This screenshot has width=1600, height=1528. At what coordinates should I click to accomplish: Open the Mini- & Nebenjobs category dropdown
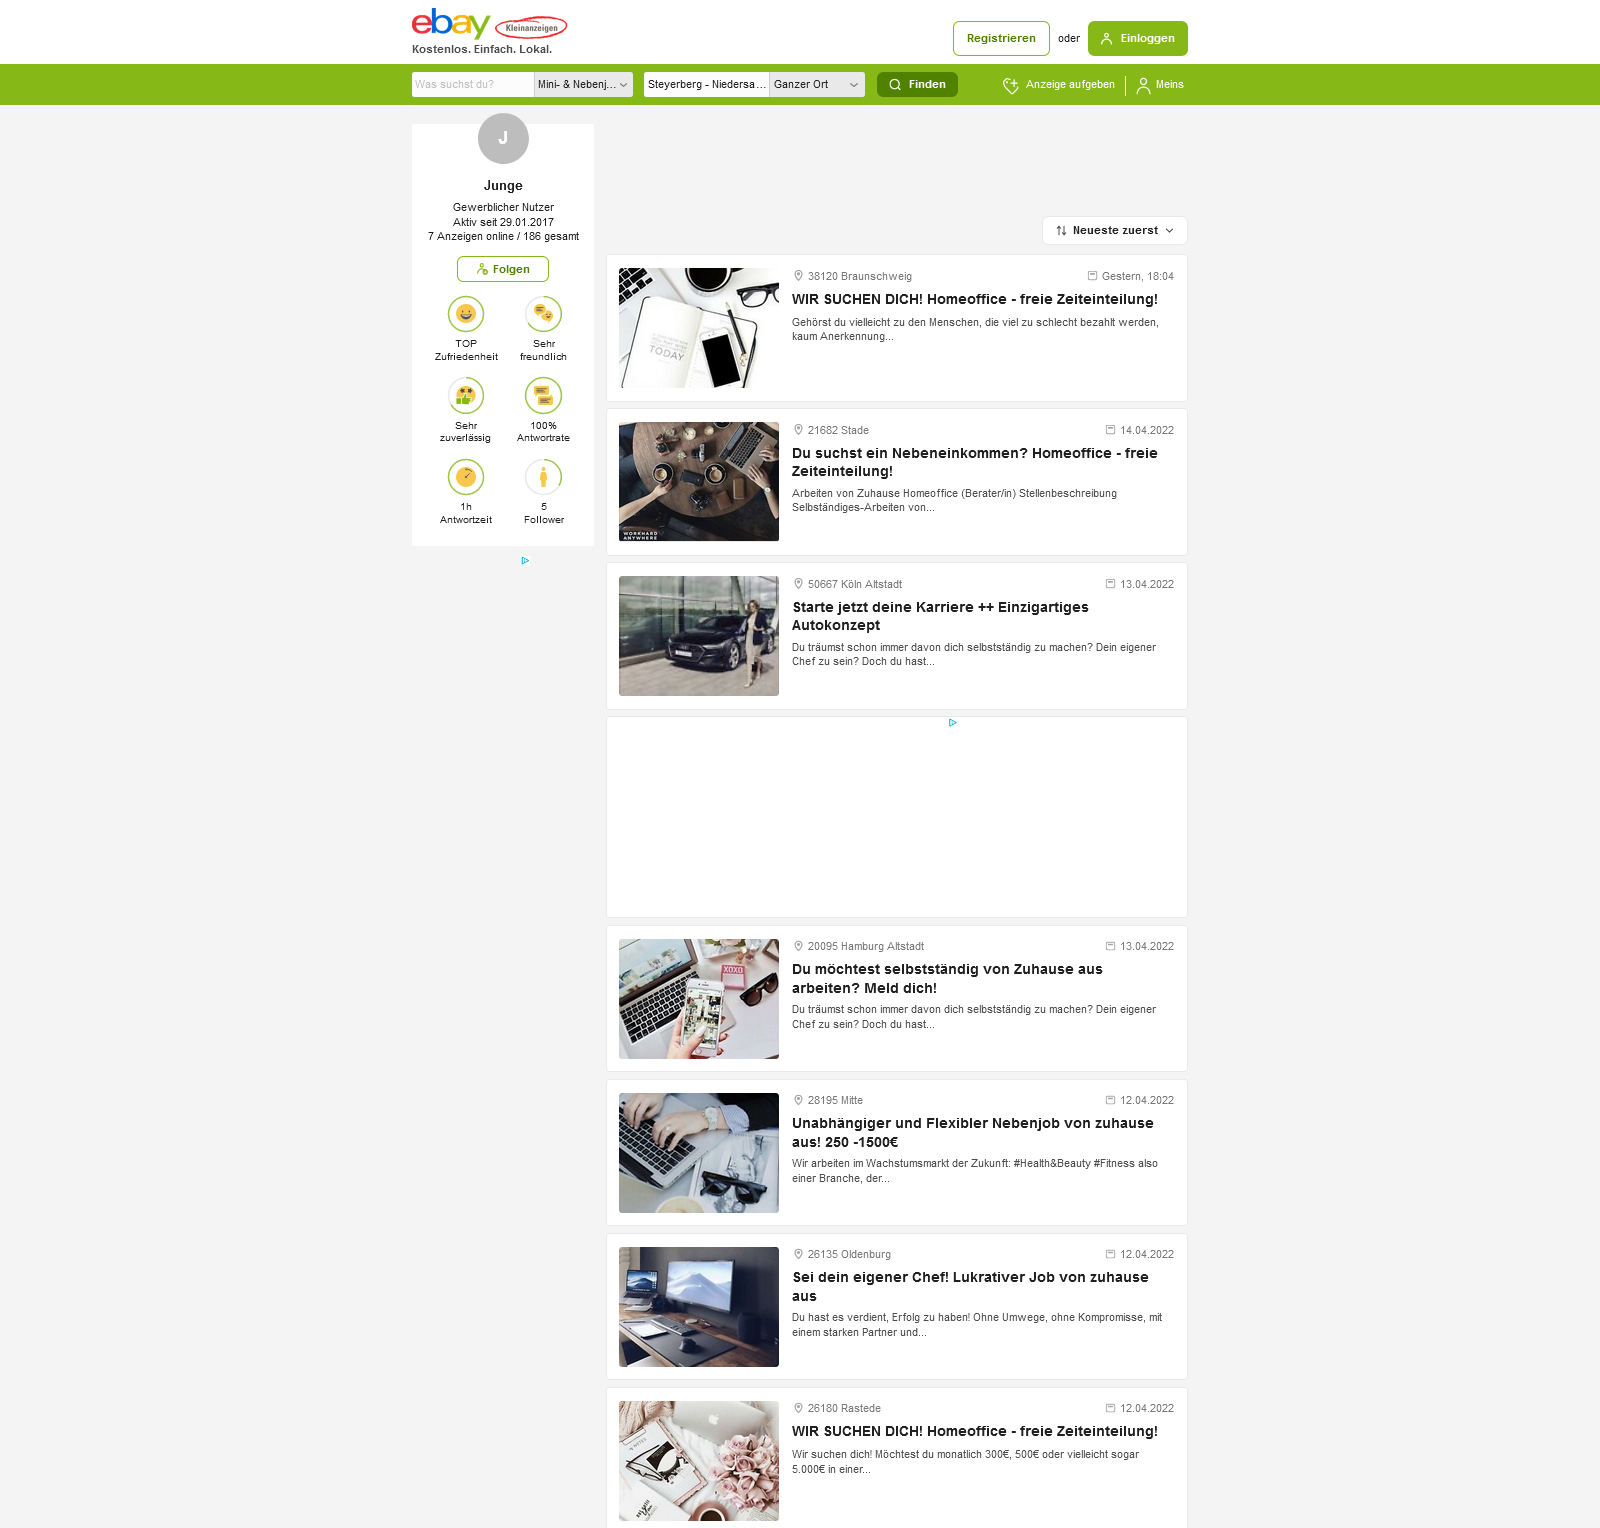coord(583,85)
